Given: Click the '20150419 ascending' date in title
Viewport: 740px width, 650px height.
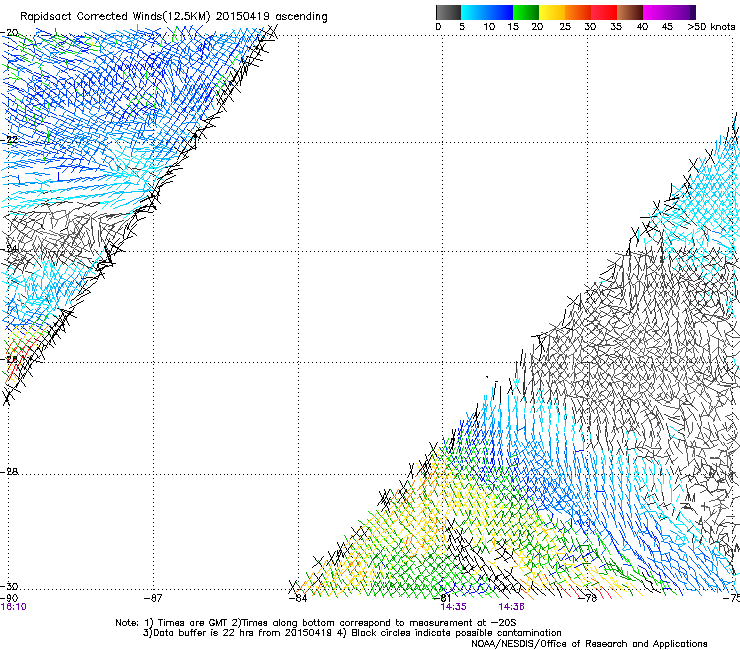Looking at the screenshot, I should 271,17.
